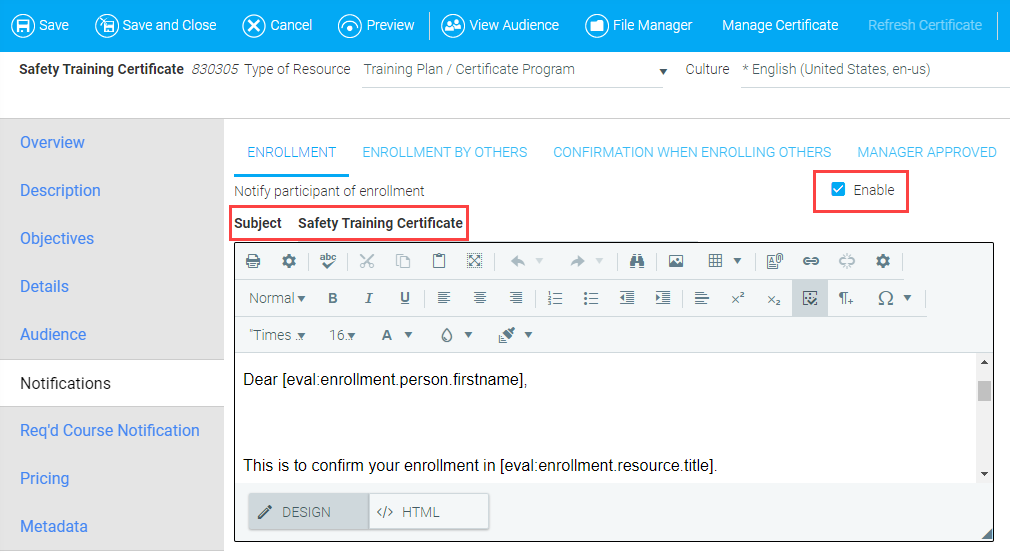Open the Pricing section in sidebar
The width and height of the screenshot is (1010, 553).
[x=45, y=478]
